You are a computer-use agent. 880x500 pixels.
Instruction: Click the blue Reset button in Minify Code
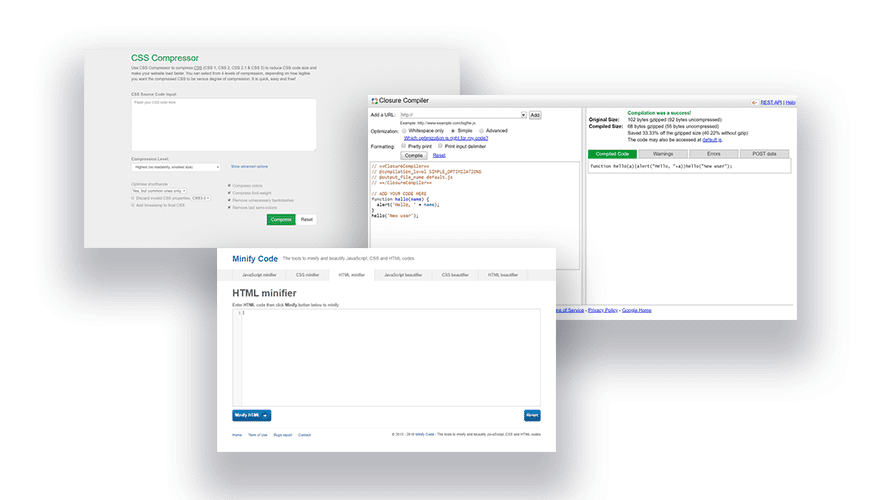[532, 415]
